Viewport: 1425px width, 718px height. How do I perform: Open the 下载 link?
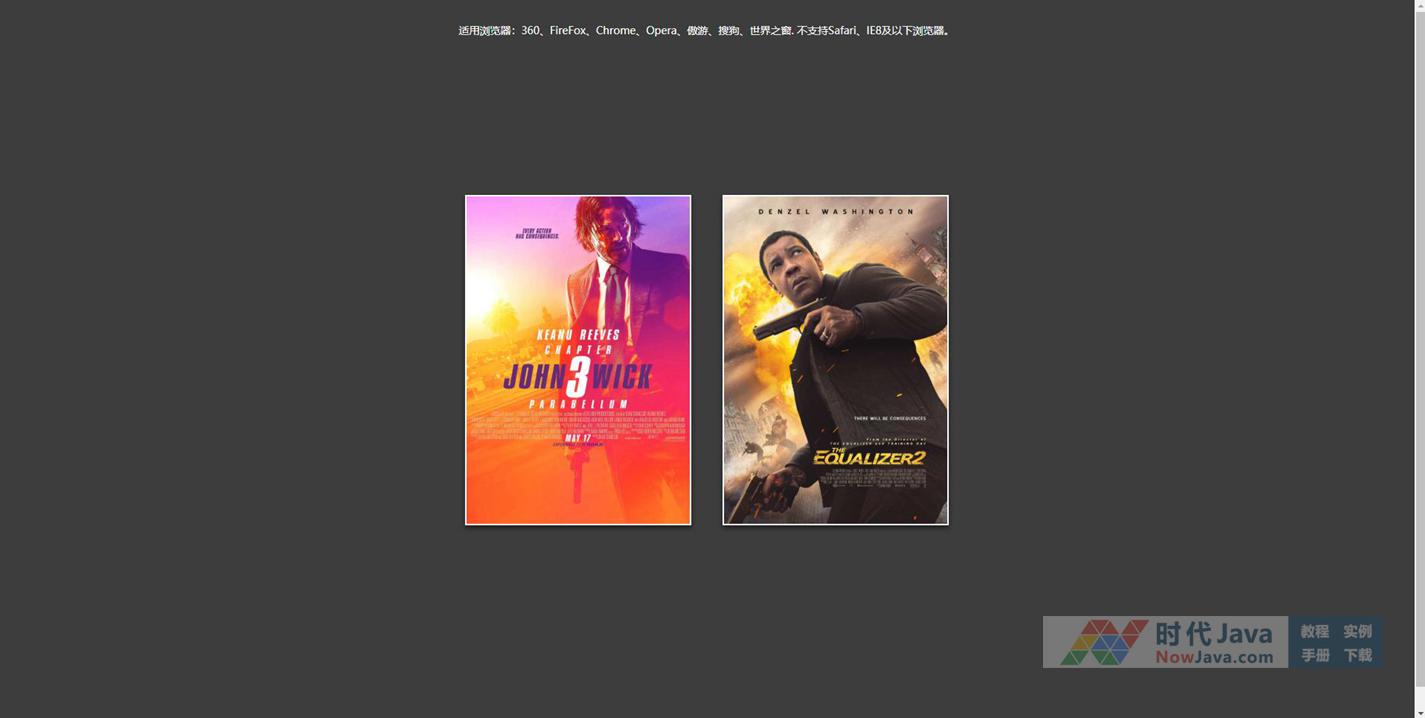pos(1357,655)
